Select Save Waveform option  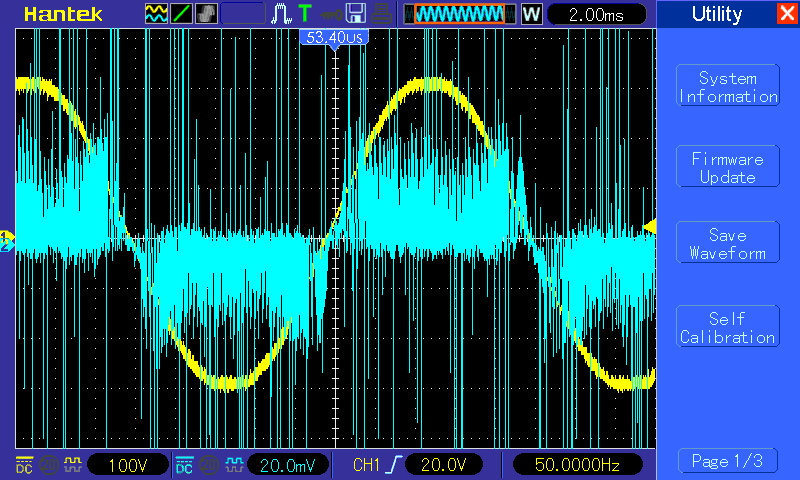coord(727,244)
